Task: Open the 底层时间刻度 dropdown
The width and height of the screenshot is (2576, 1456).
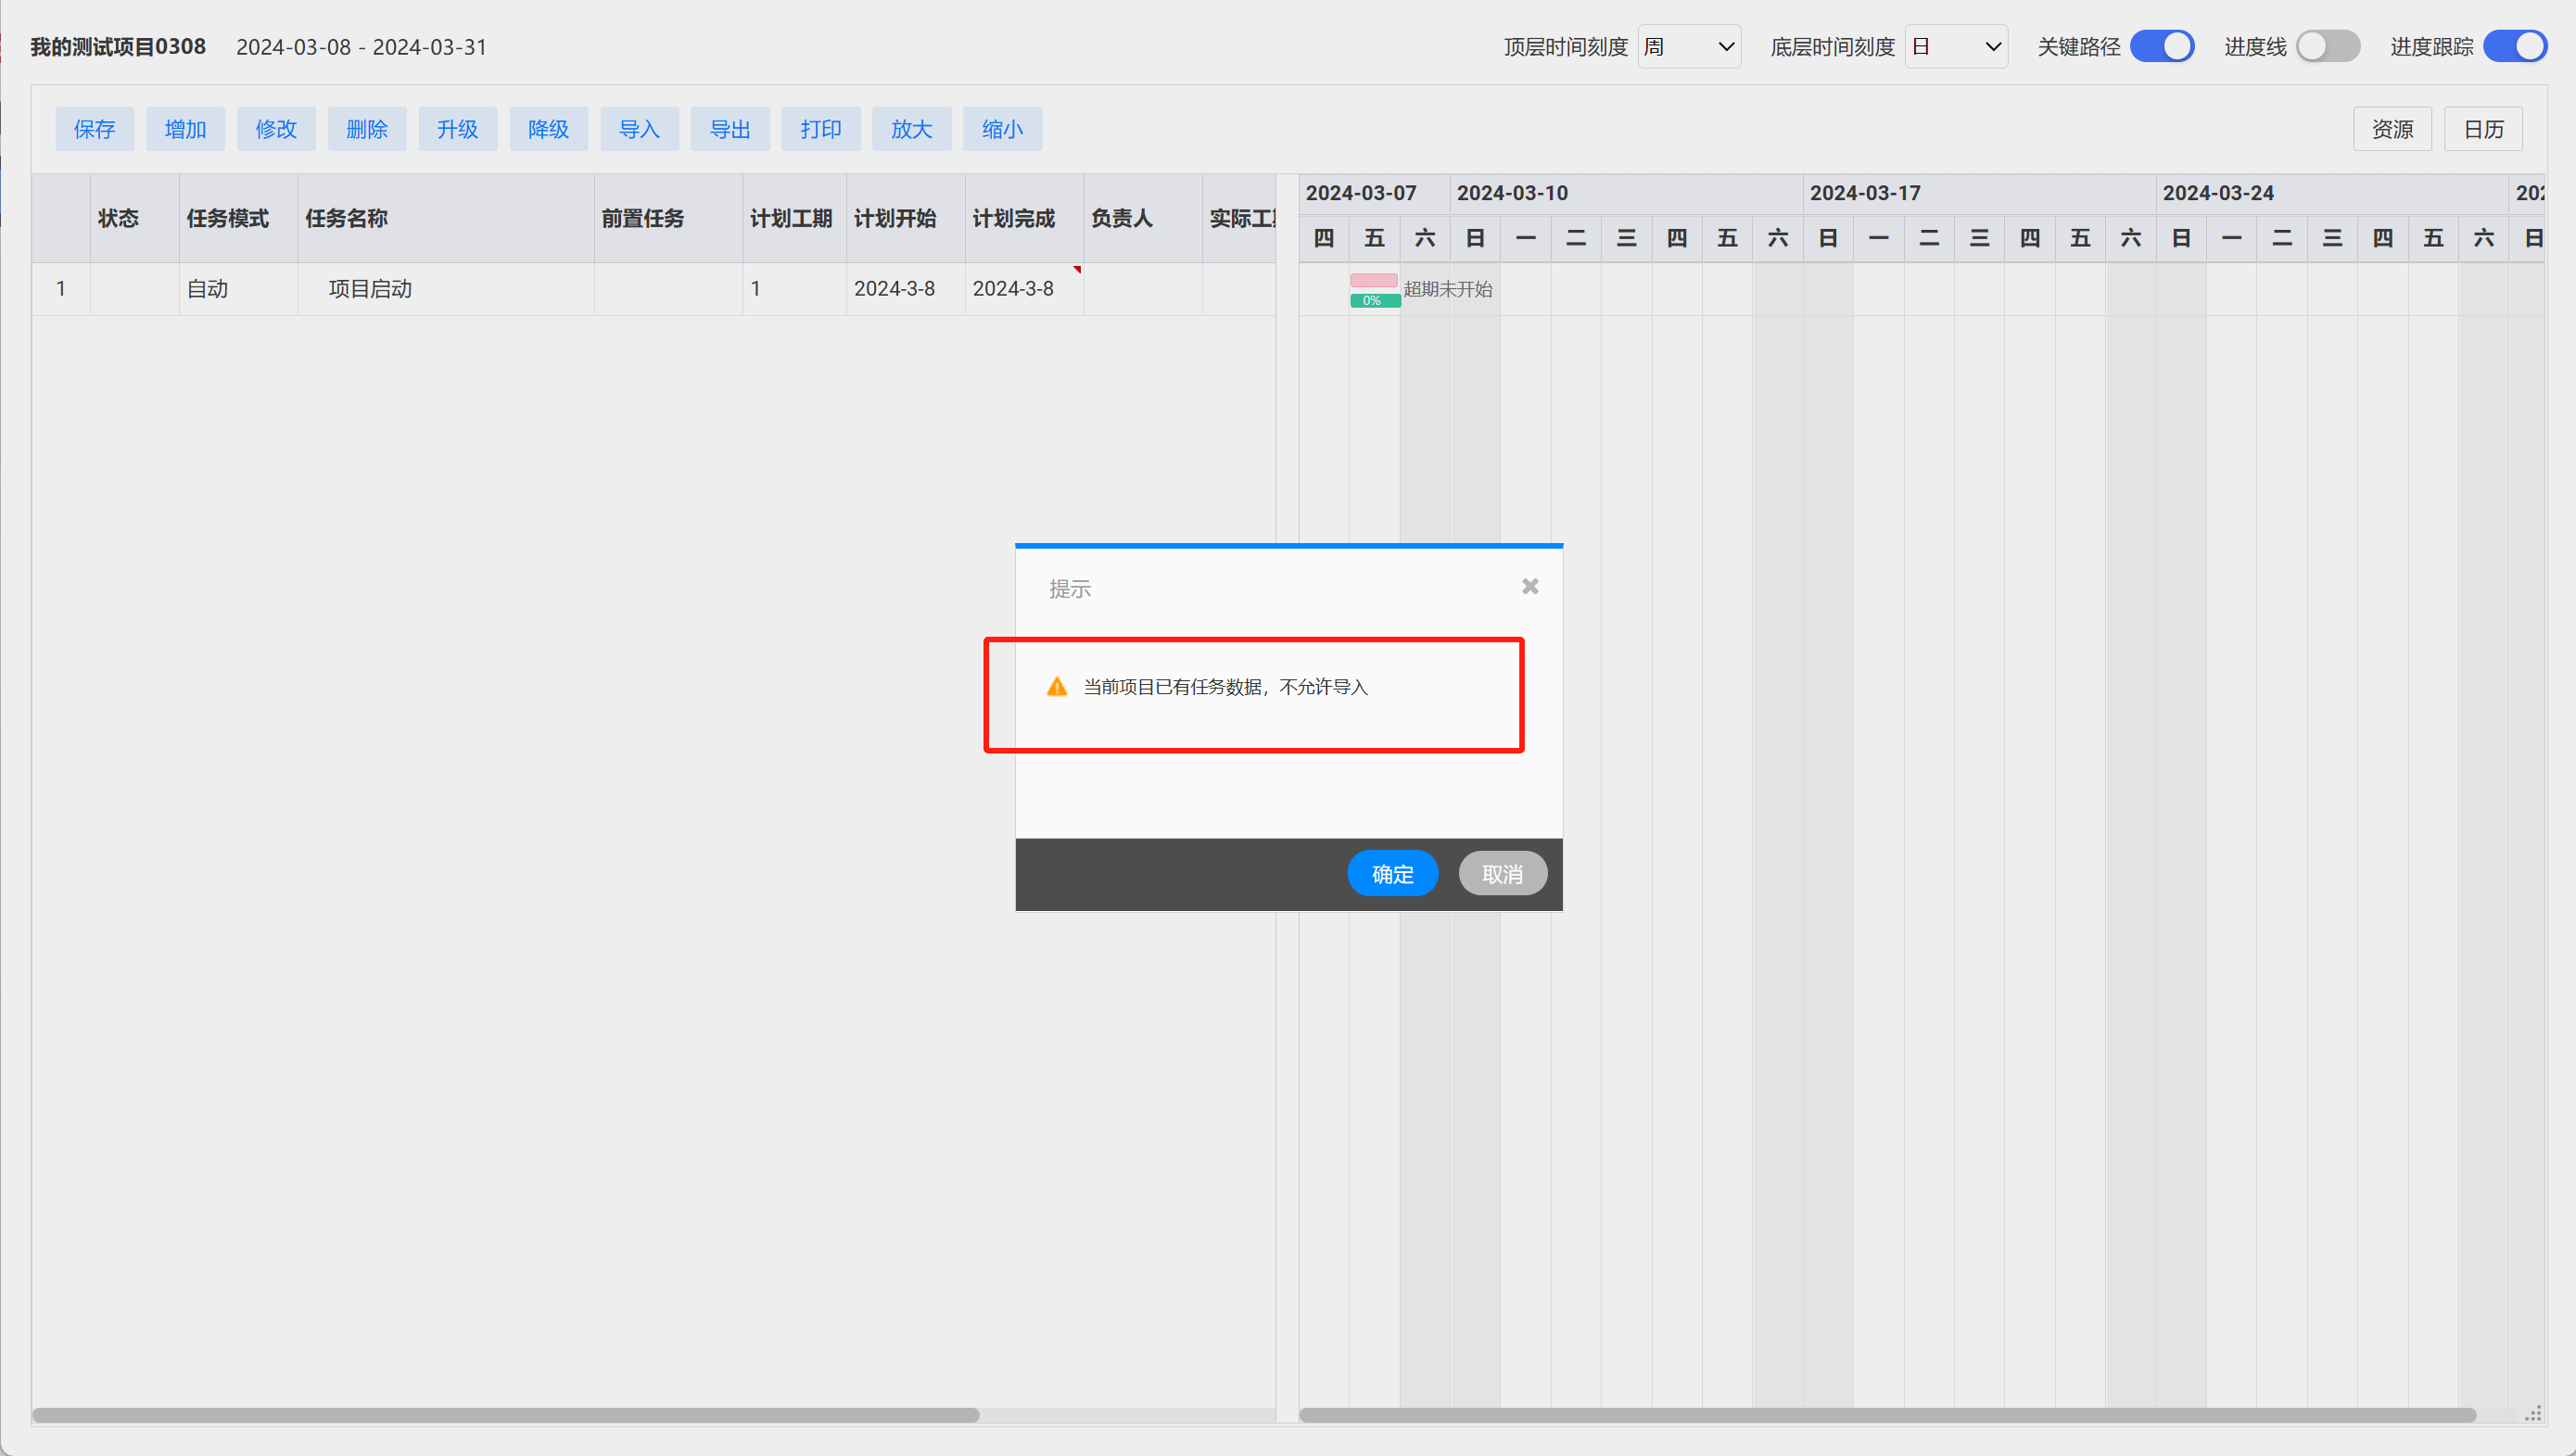Action: point(1955,47)
